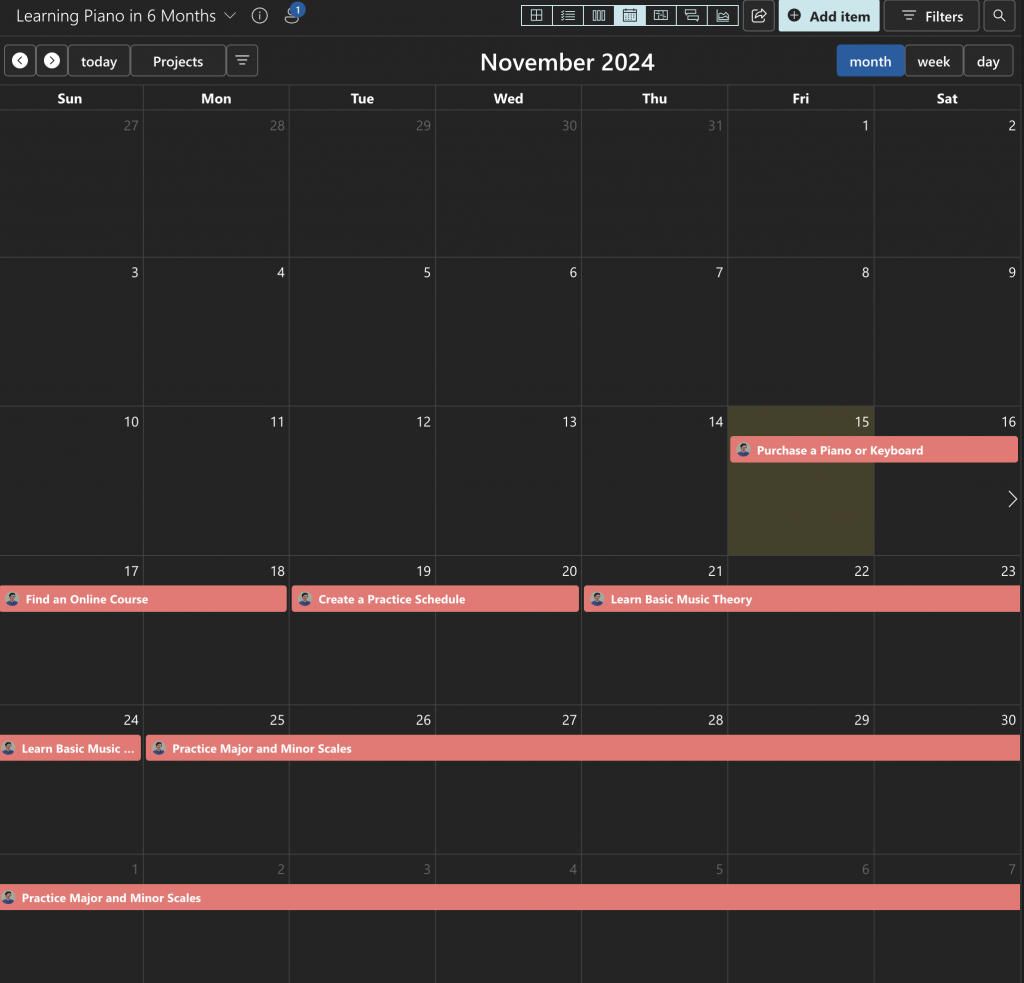This screenshot has width=1024, height=983.
Task: Switch to day view
Action: [x=988, y=61]
